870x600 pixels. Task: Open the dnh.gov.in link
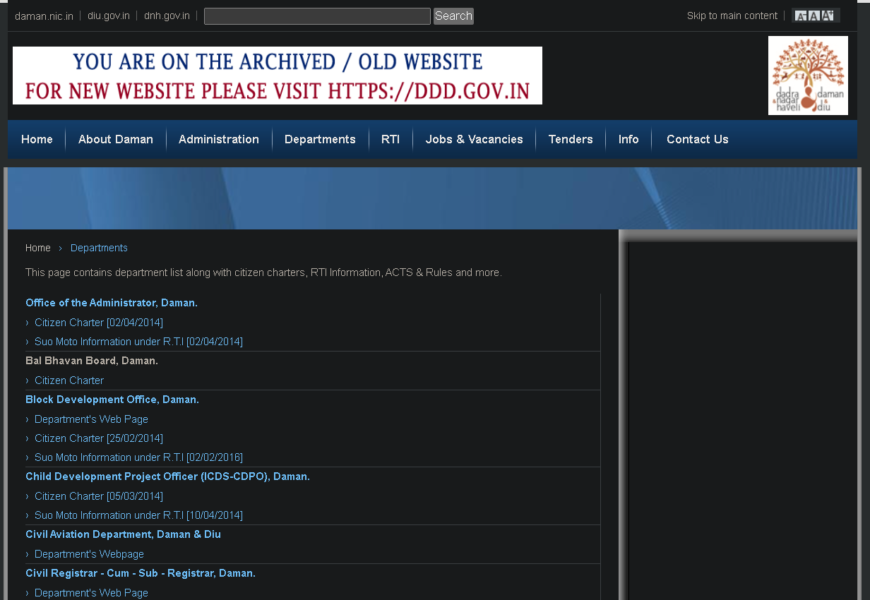(x=166, y=16)
